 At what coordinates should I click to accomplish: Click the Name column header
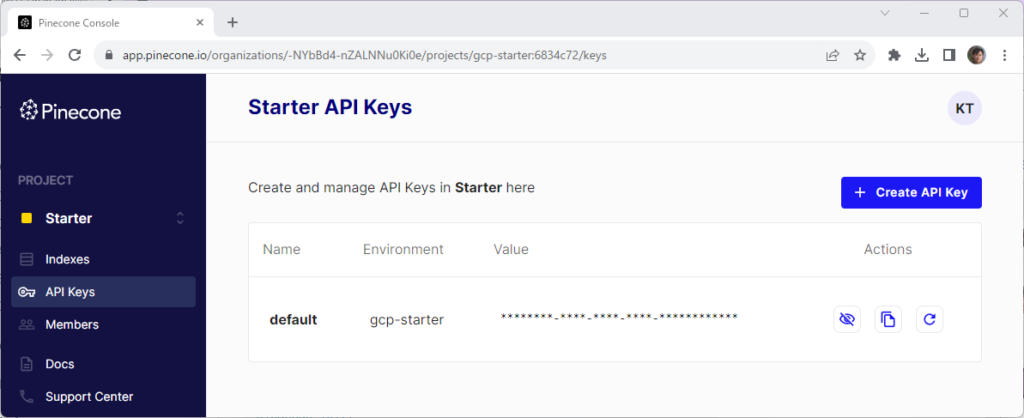click(281, 249)
